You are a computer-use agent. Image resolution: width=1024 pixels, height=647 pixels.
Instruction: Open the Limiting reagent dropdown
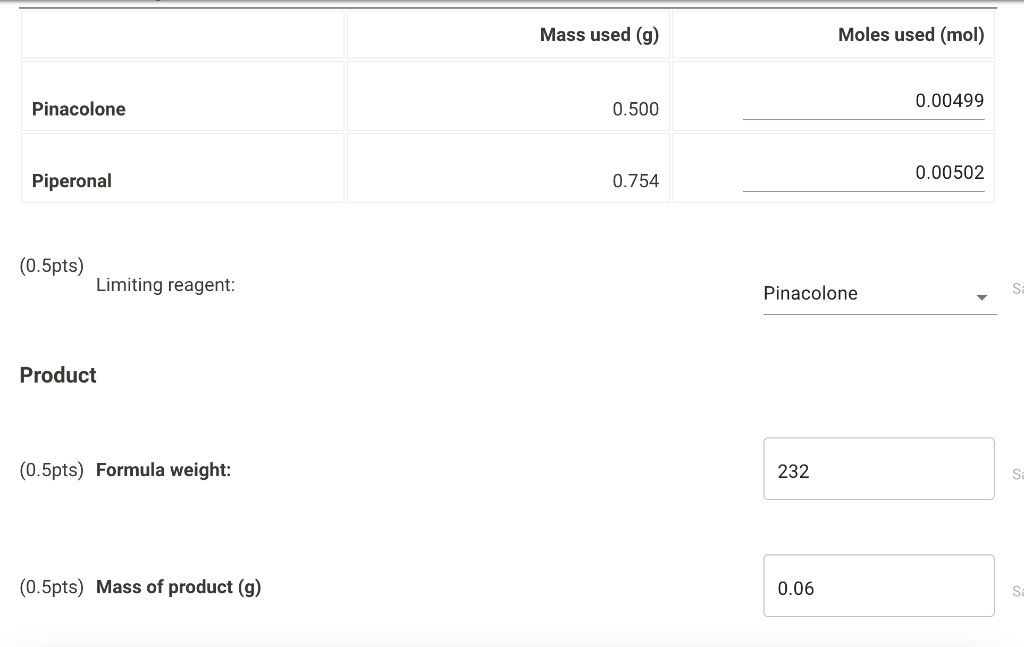tap(878, 294)
